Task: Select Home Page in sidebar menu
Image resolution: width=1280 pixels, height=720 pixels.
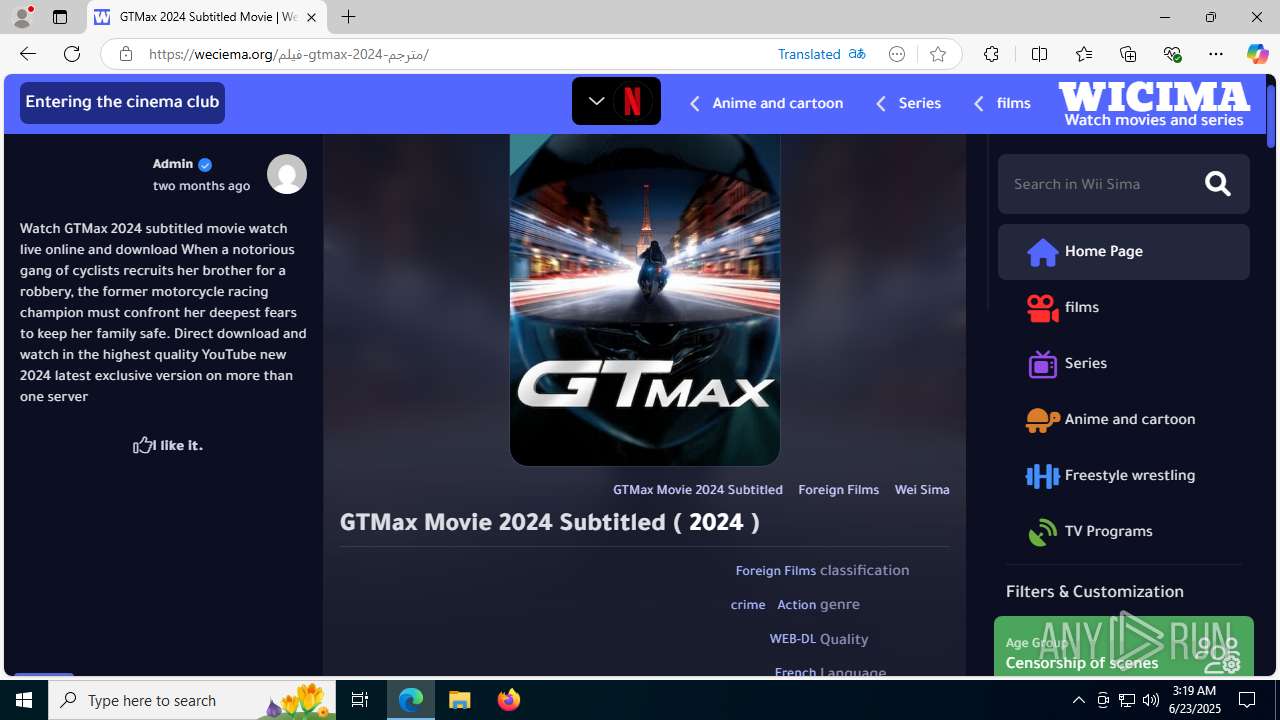Action: point(1123,251)
